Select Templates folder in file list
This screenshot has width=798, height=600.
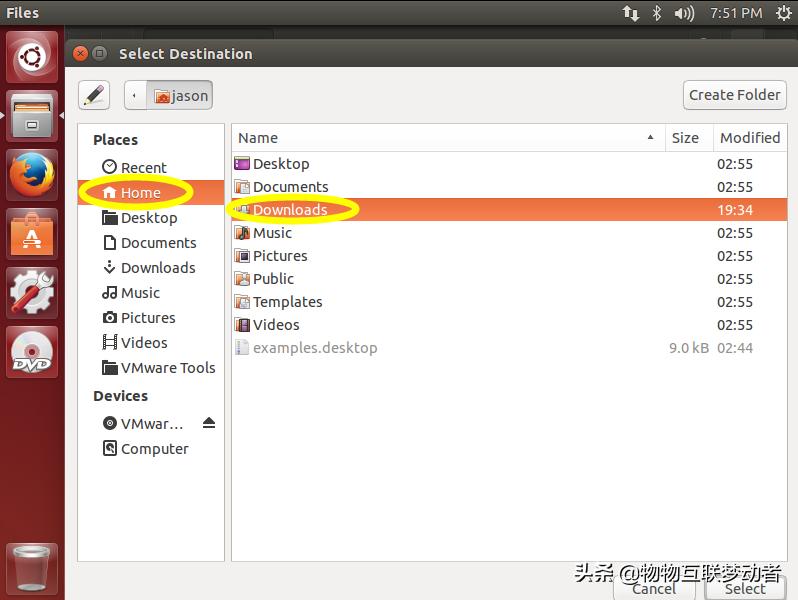click(x=509, y=302)
